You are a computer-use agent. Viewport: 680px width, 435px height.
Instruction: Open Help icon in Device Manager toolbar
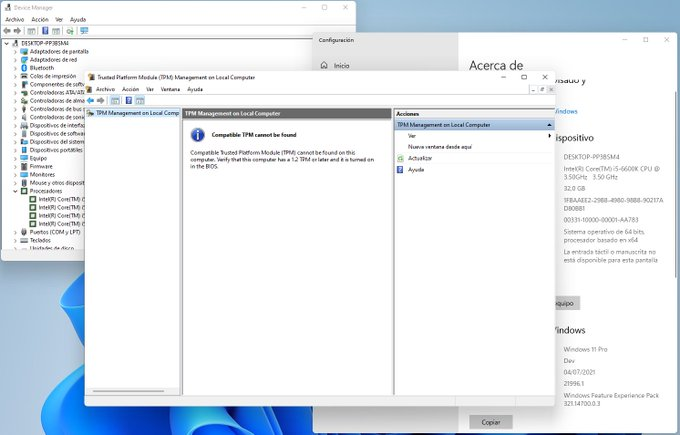click(45, 31)
